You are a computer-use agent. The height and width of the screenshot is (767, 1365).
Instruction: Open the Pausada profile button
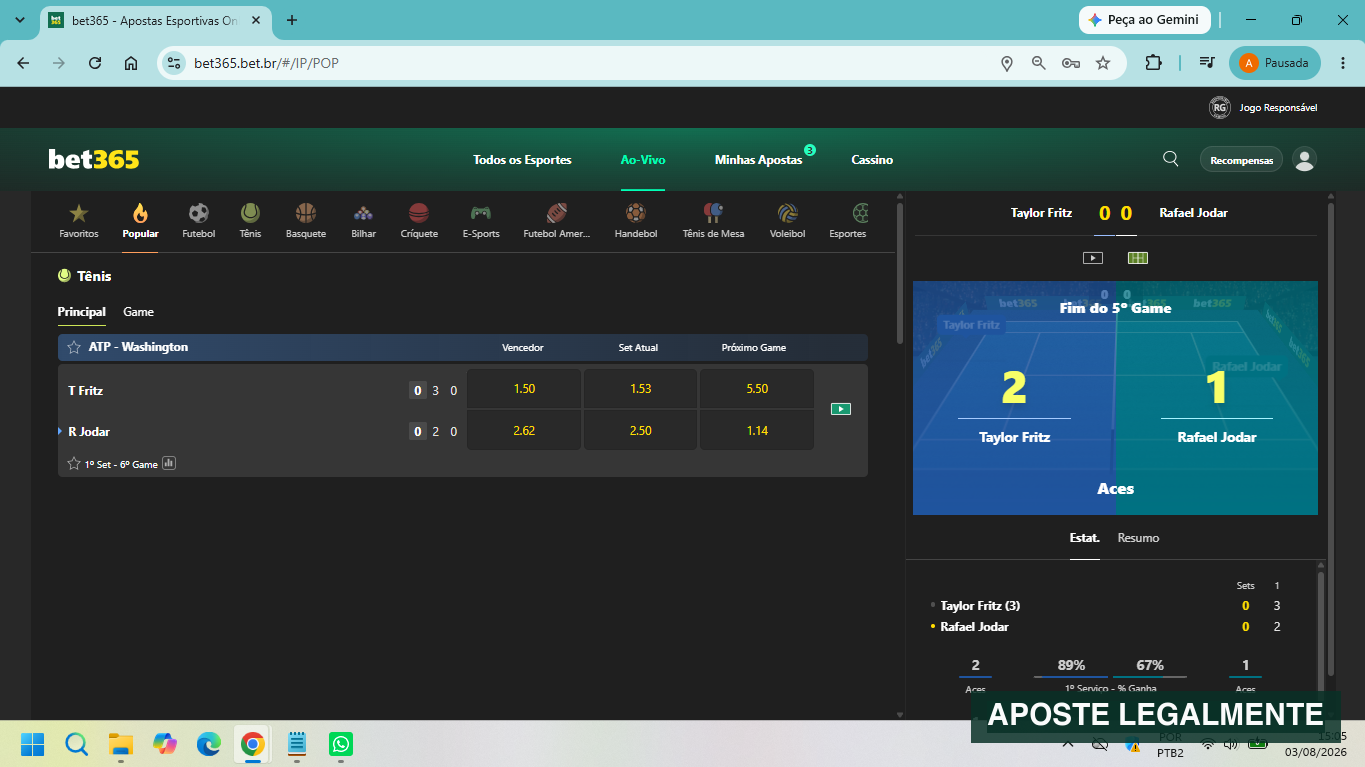click(1275, 63)
